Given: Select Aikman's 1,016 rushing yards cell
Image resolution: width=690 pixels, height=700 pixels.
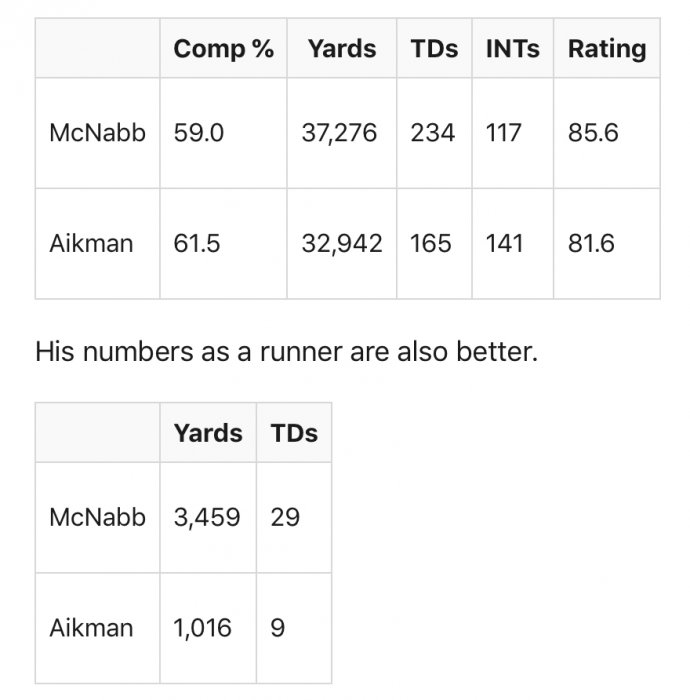Looking at the screenshot, I should click(208, 628).
